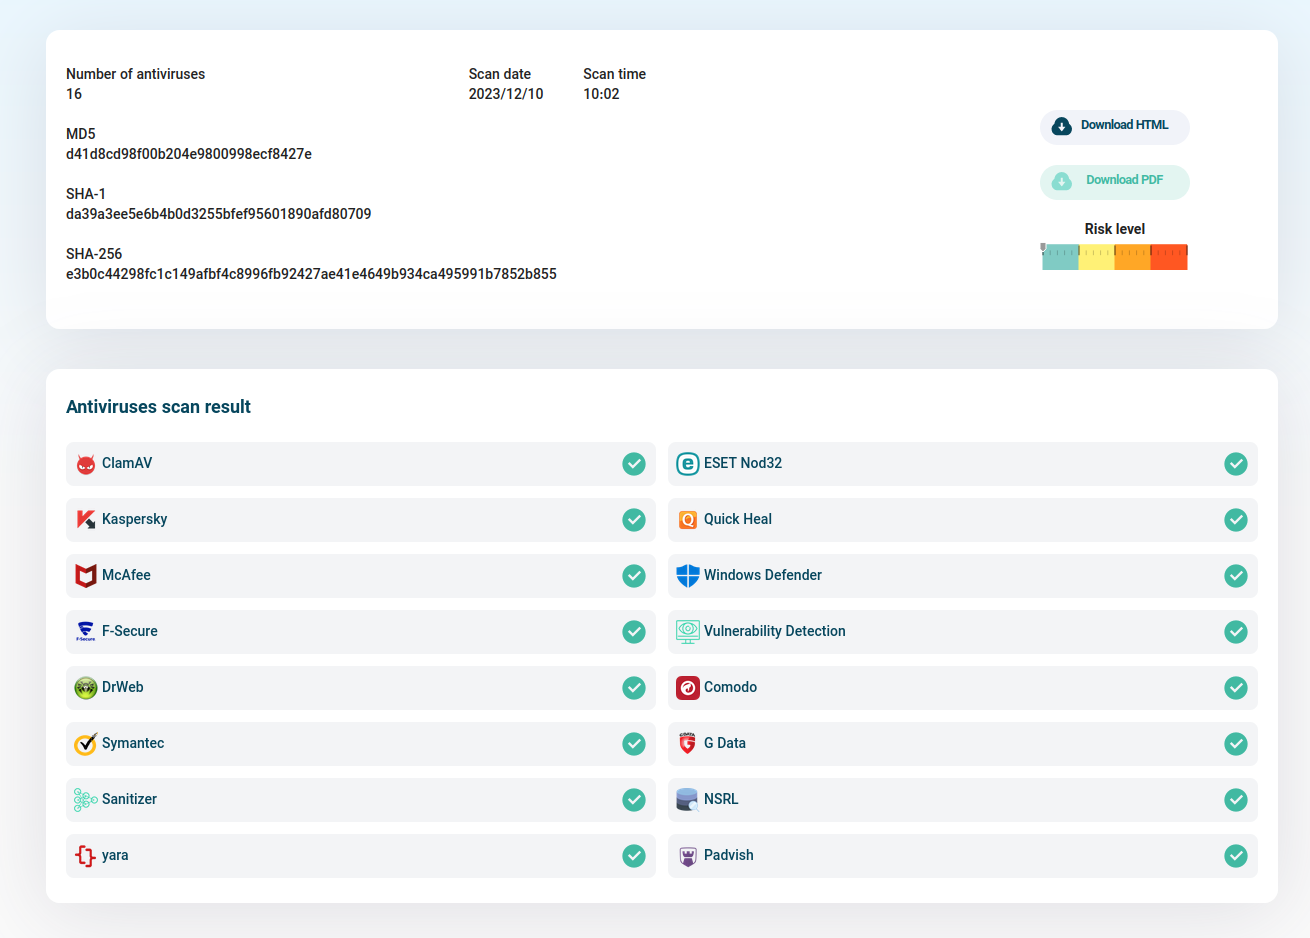Image resolution: width=1310 pixels, height=938 pixels.
Task: Click the NSRL database icon
Action: pos(688,800)
